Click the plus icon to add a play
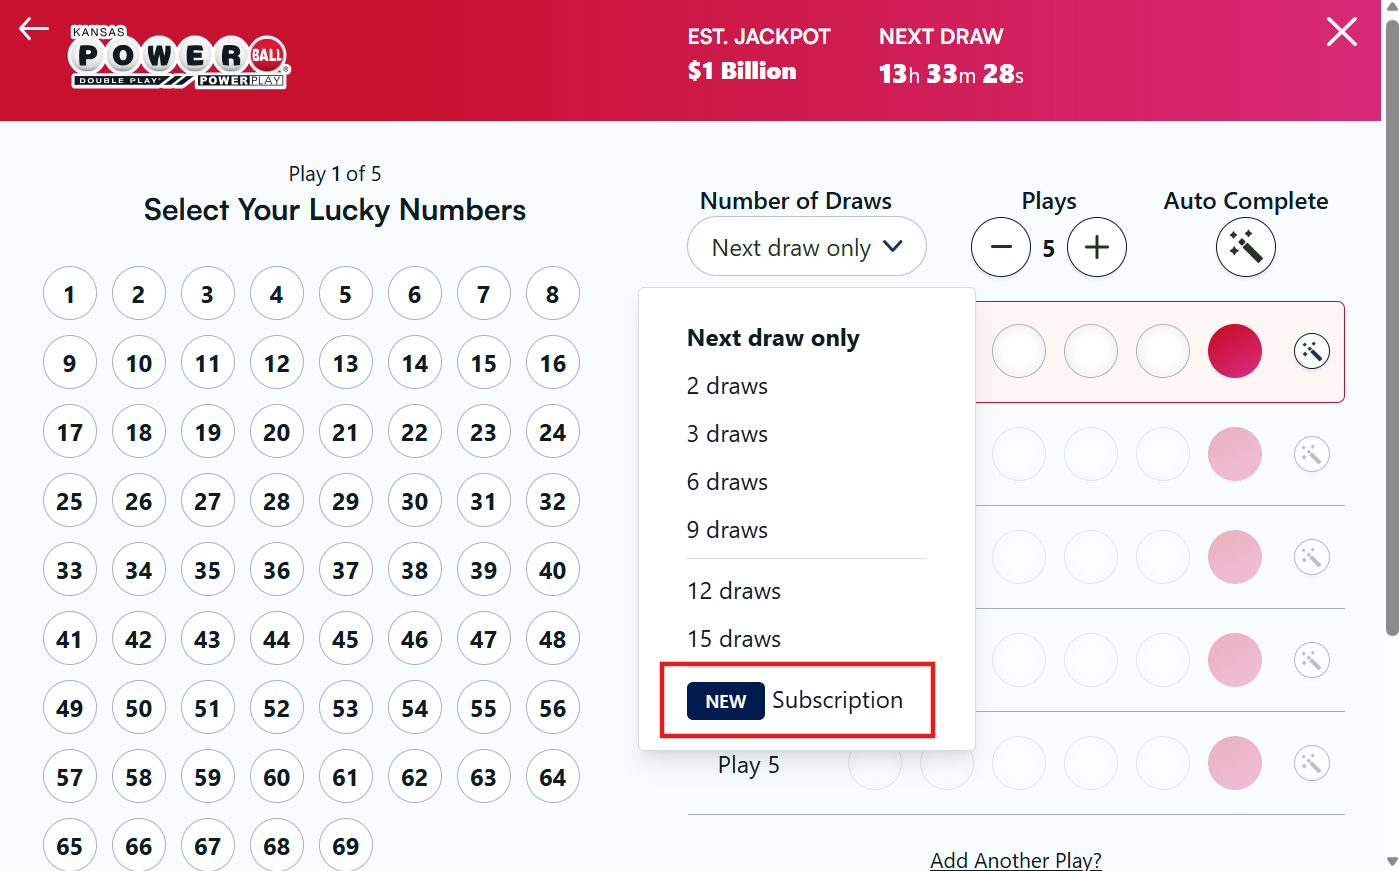The image size is (1399, 871). (x=1097, y=247)
